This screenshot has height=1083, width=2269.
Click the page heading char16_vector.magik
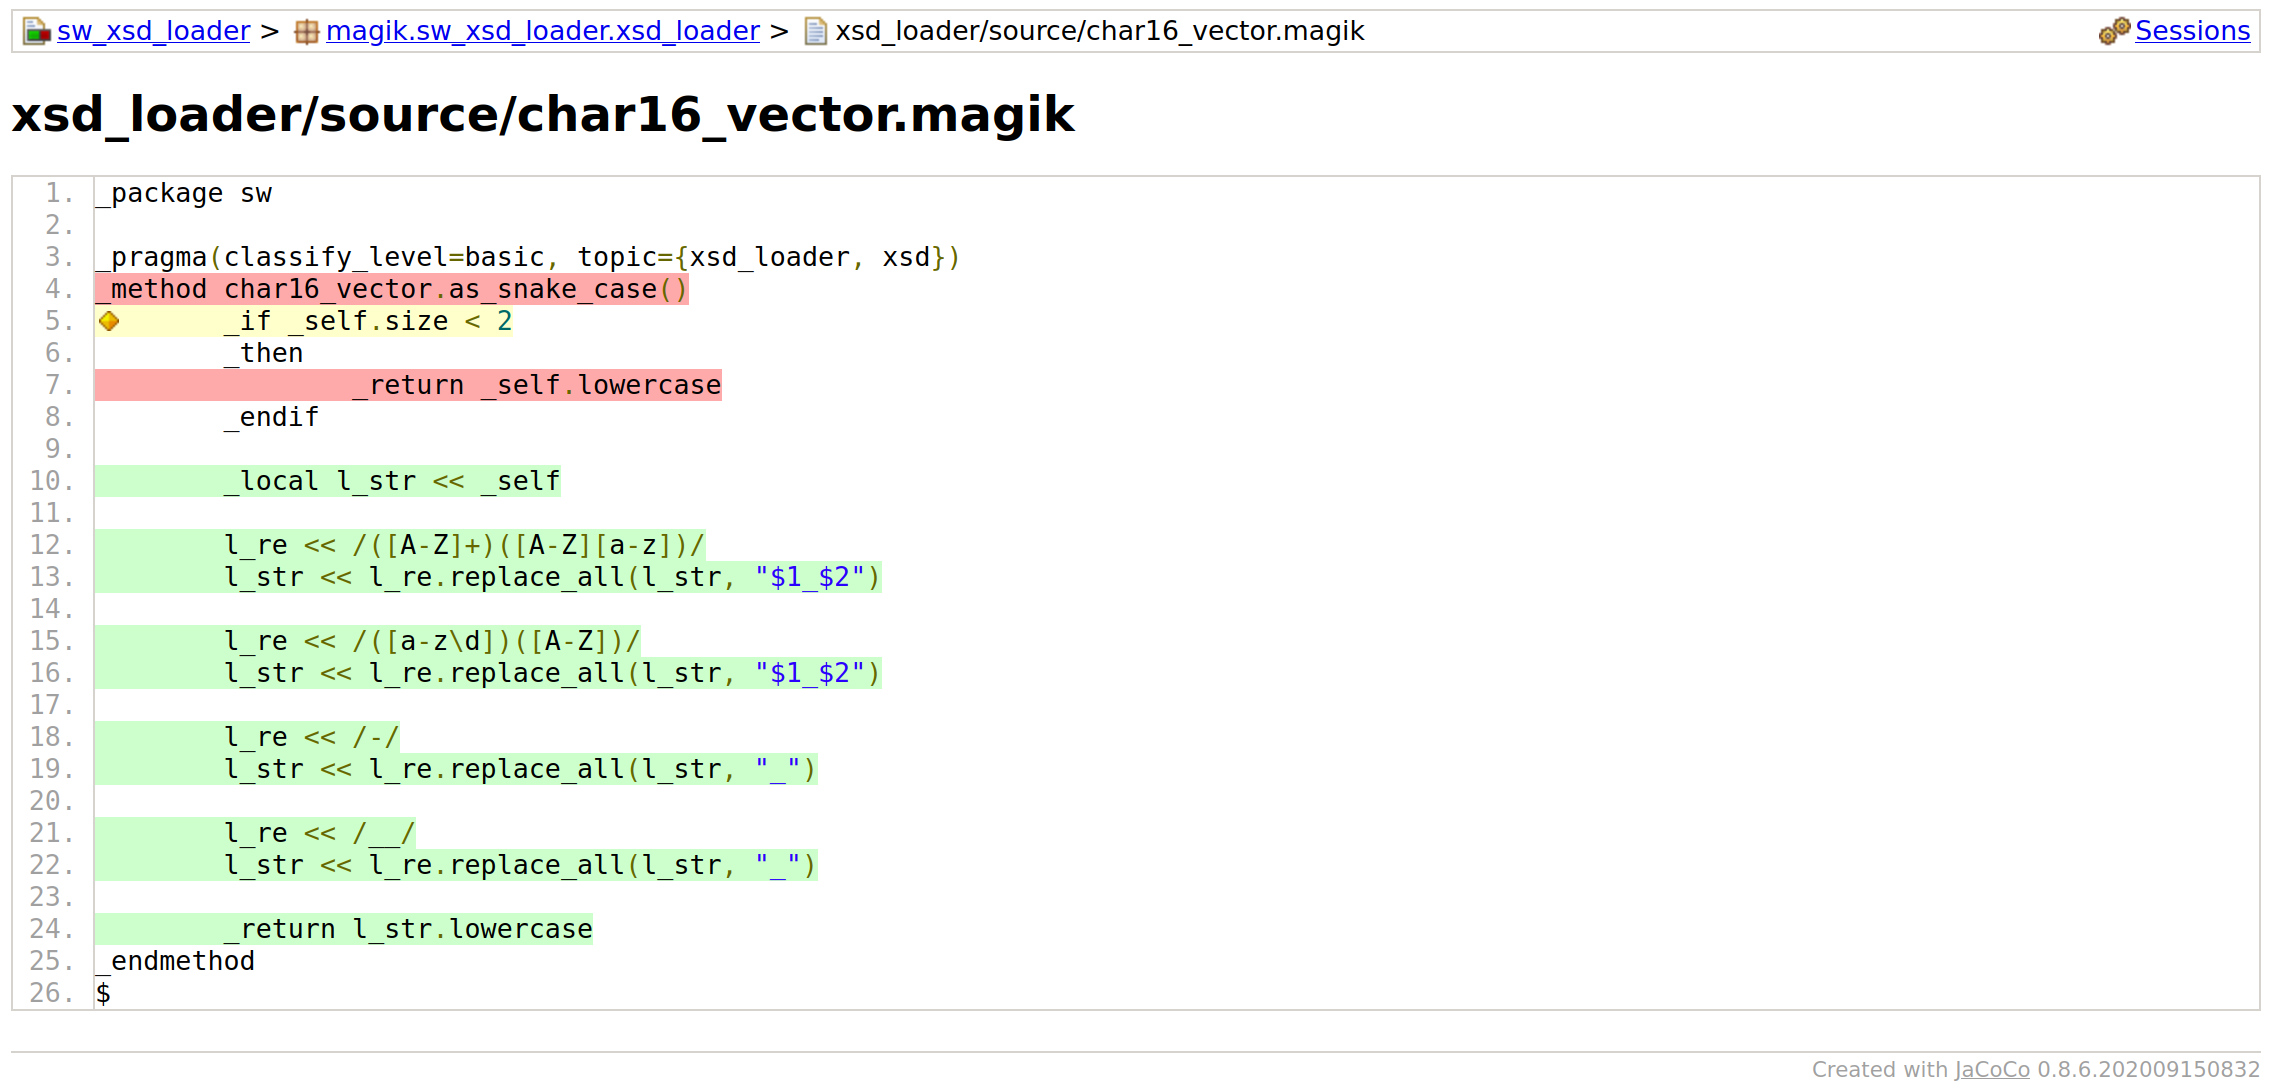pyautogui.click(x=542, y=115)
